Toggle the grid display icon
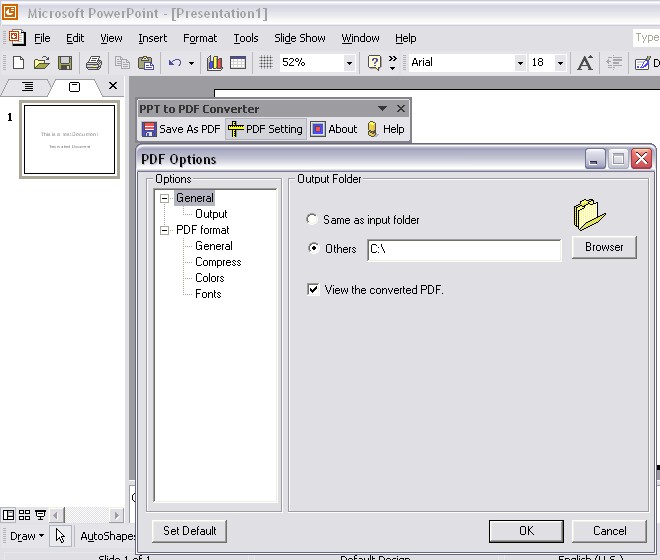This screenshot has height=560, width=660. (x=266, y=62)
